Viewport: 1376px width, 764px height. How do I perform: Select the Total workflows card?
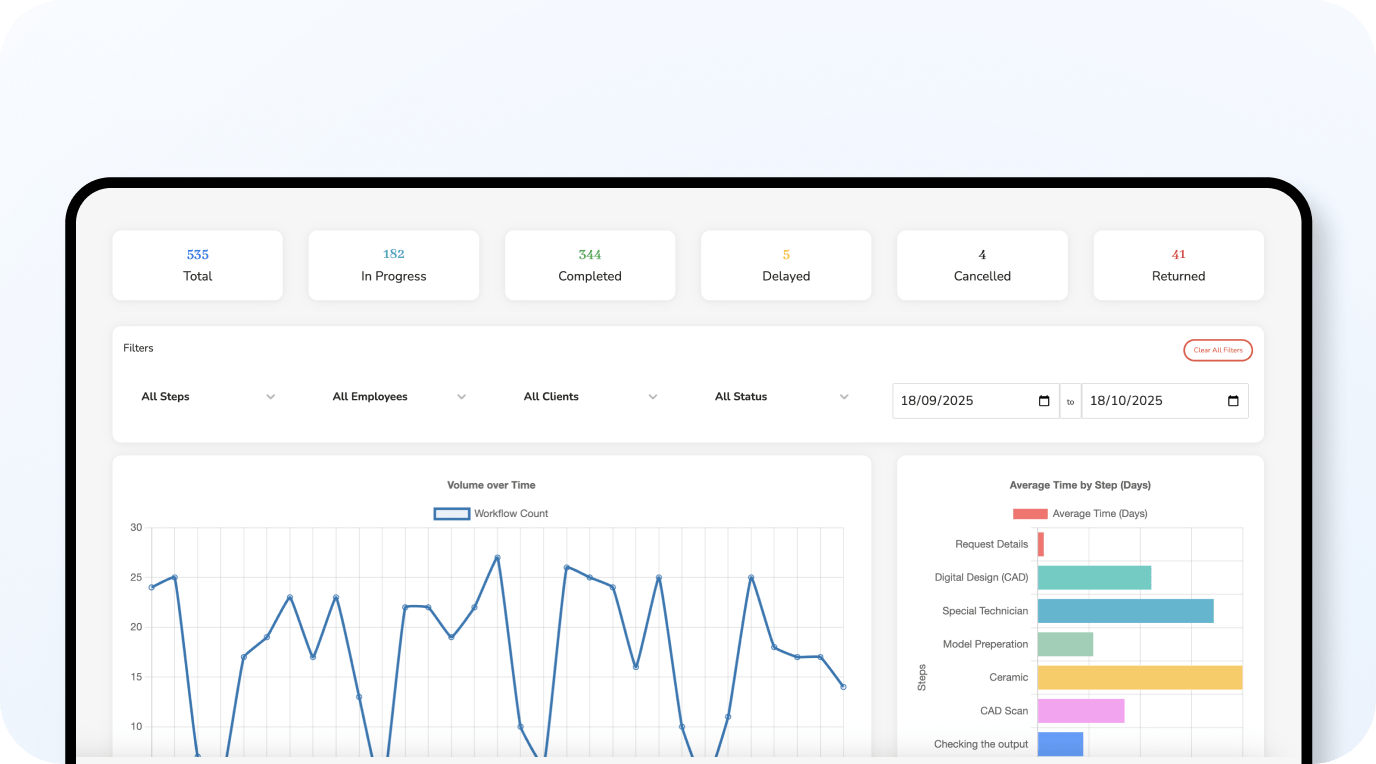pyautogui.click(x=198, y=265)
